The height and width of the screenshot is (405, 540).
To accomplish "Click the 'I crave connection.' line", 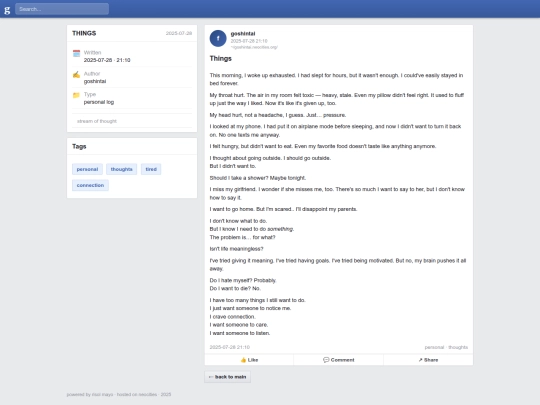I will click(x=232, y=316).
